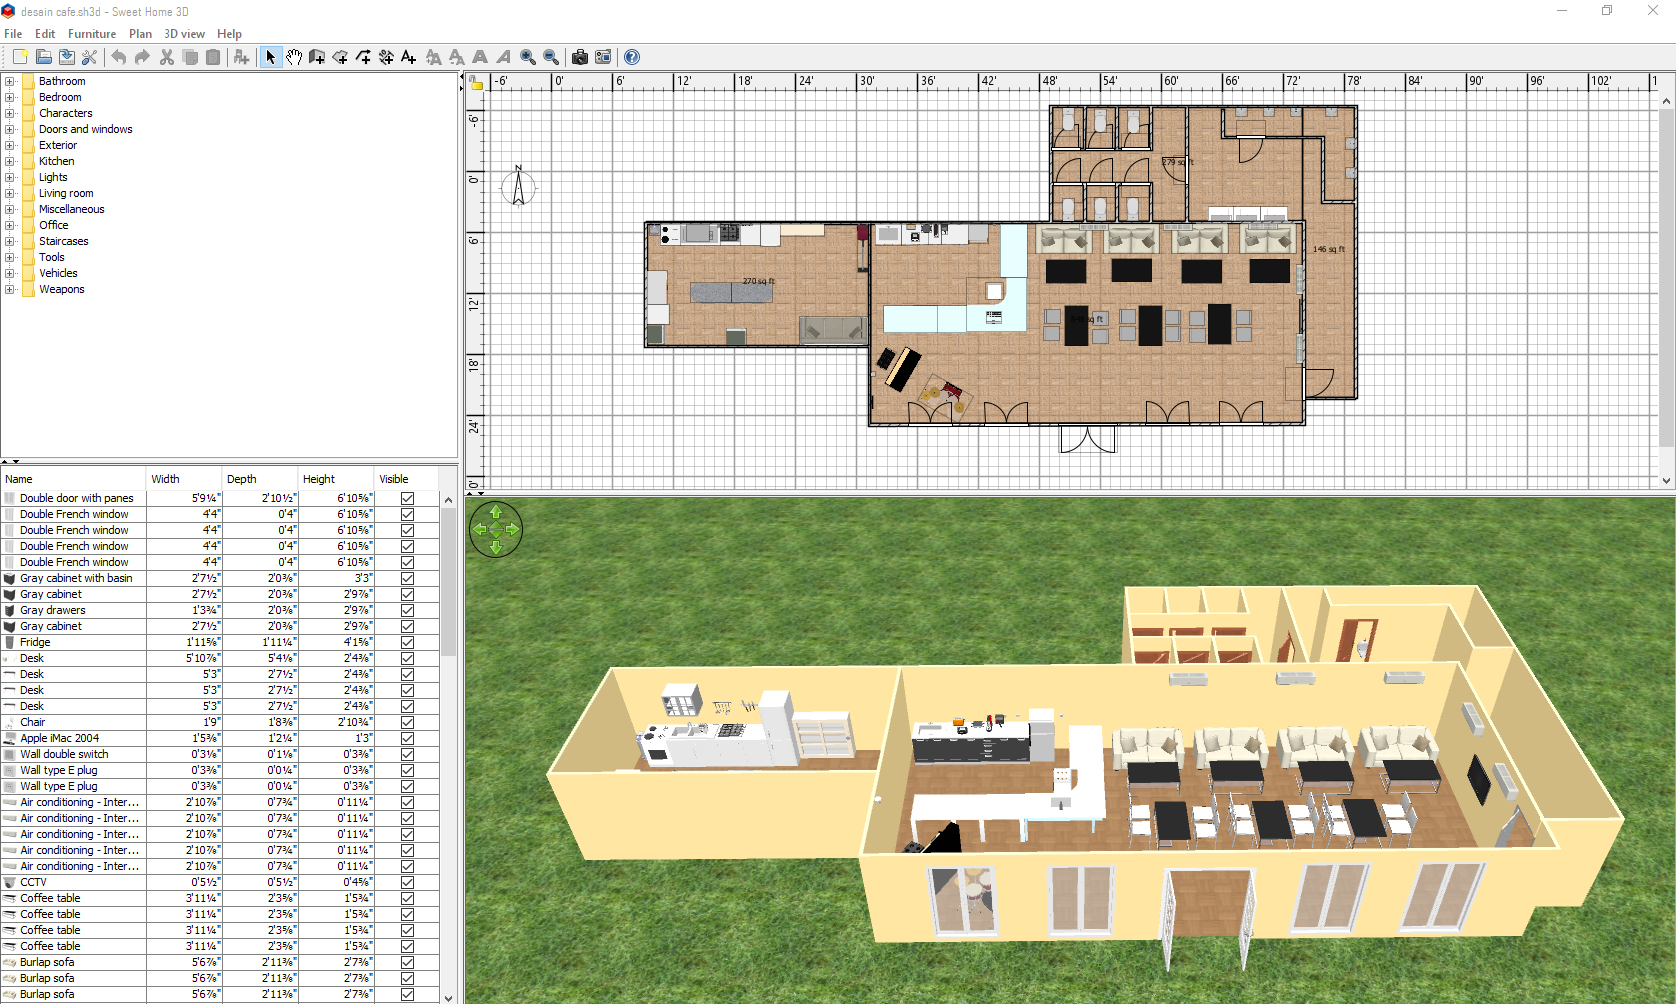The image size is (1676, 1004).
Task: Hide the Fridge via visibility checkbox
Action: pyautogui.click(x=407, y=642)
